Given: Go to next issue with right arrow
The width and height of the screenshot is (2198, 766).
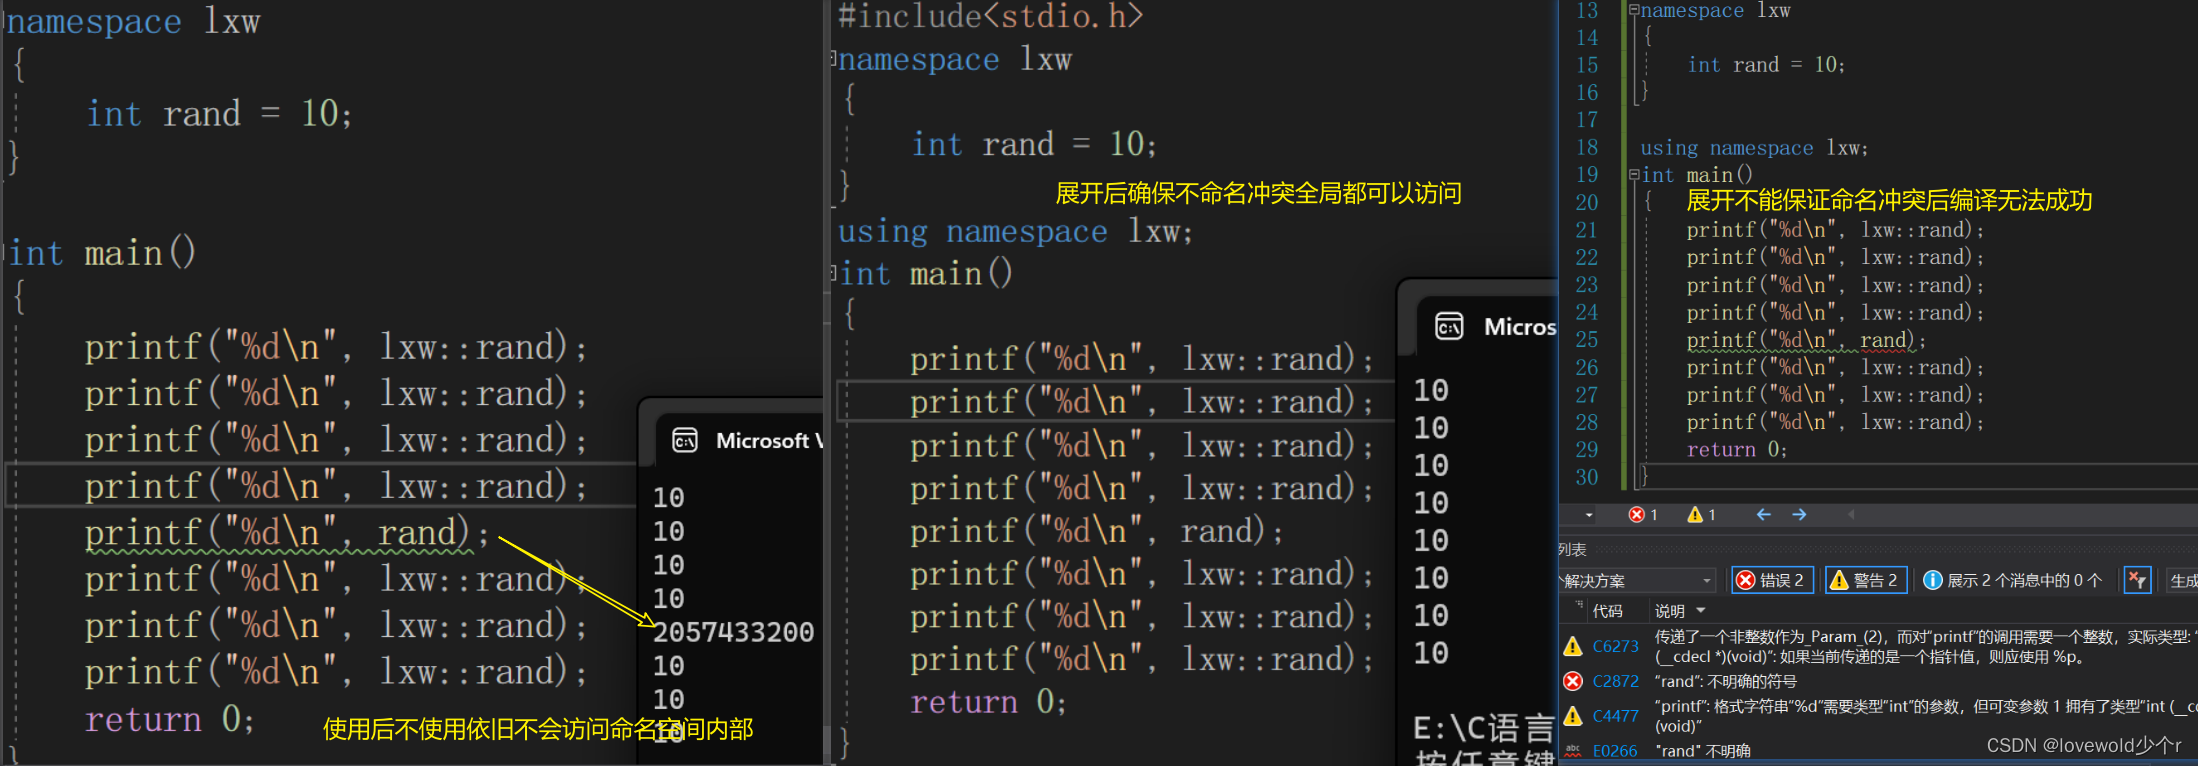Looking at the screenshot, I should coord(1799,515).
